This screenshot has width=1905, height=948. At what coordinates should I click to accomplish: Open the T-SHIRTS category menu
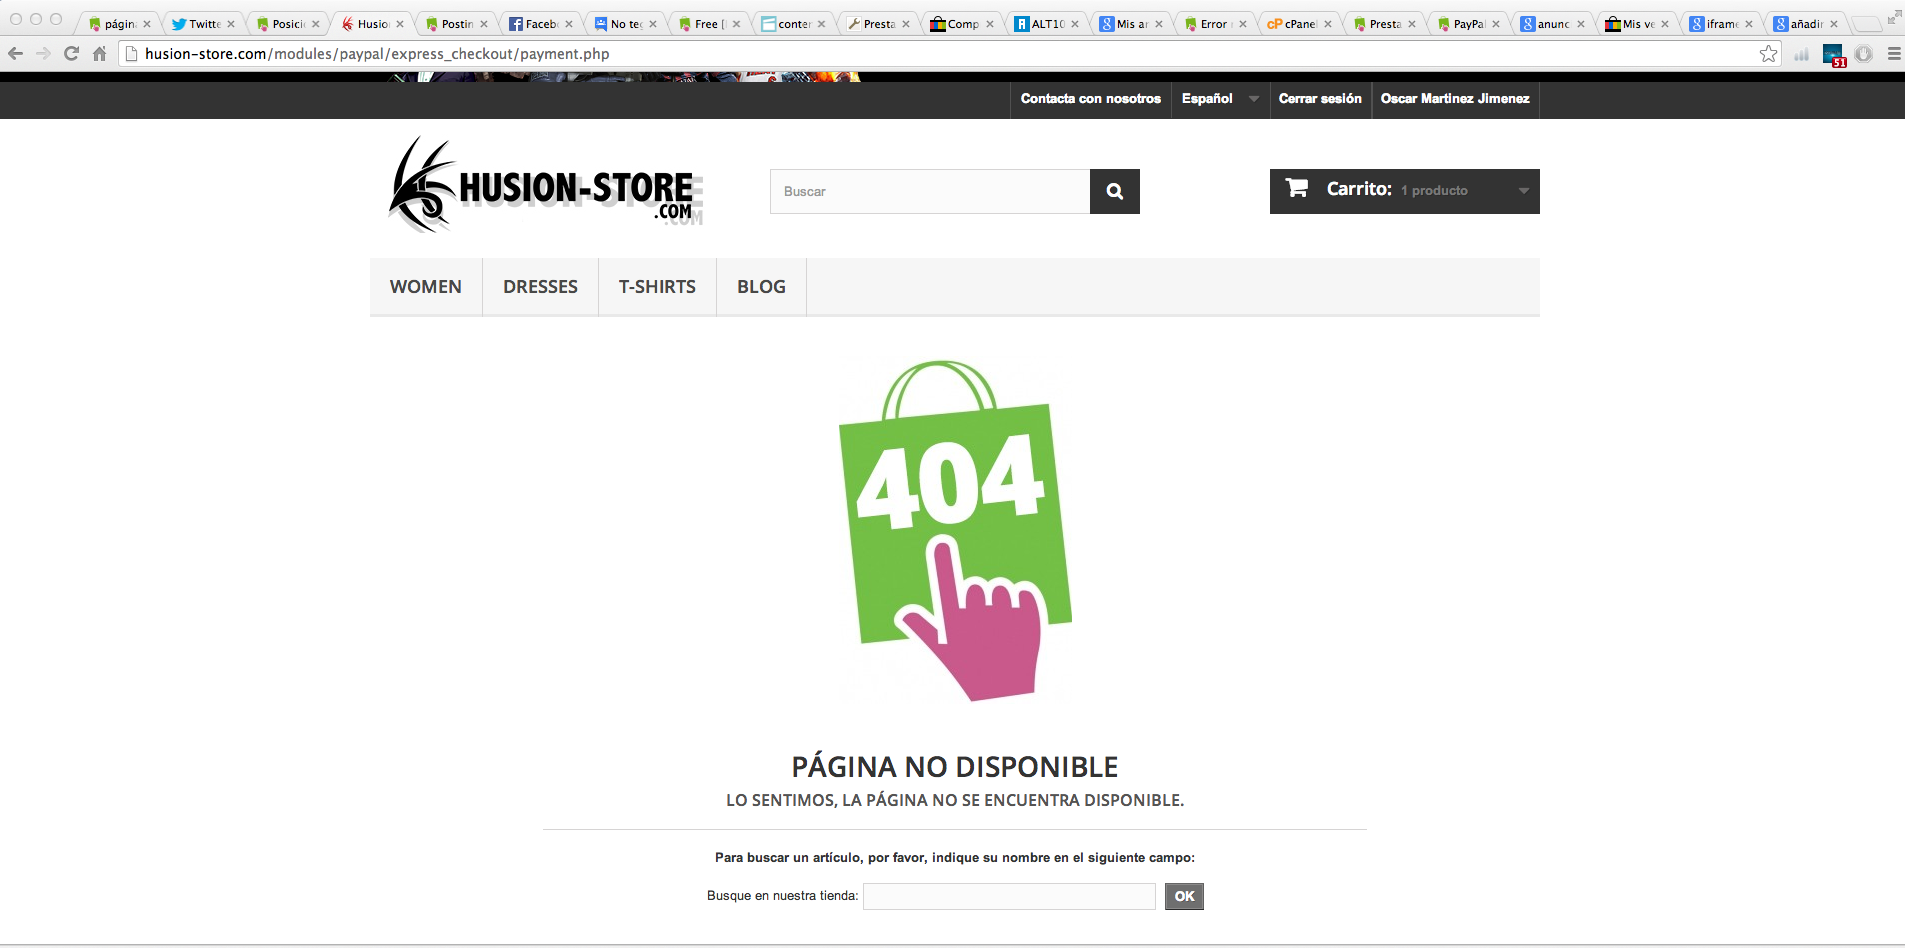tap(657, 287)
